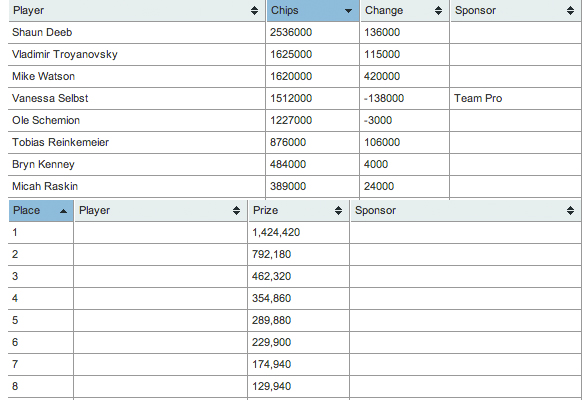Image resolution: width=587 pixels, height=400 pixels.
Task: Sort the payout table by the Place header
Action: [27, 210]
